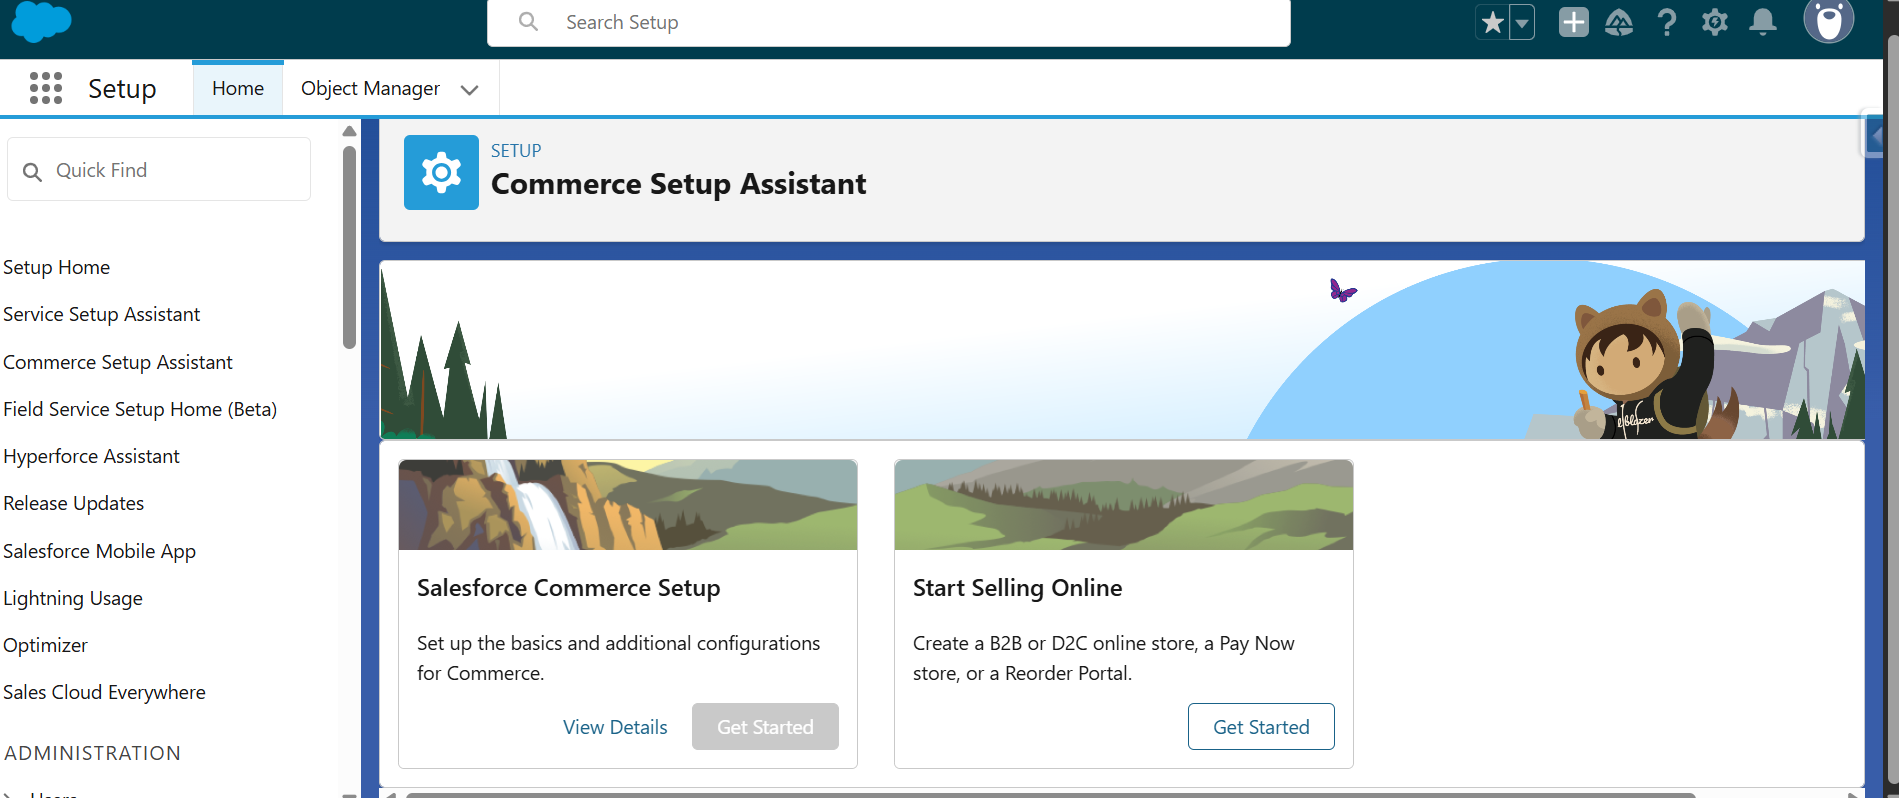Collapse the side panel using right-edge arrow
1899x798 pixels.
tap(1874, 136)
